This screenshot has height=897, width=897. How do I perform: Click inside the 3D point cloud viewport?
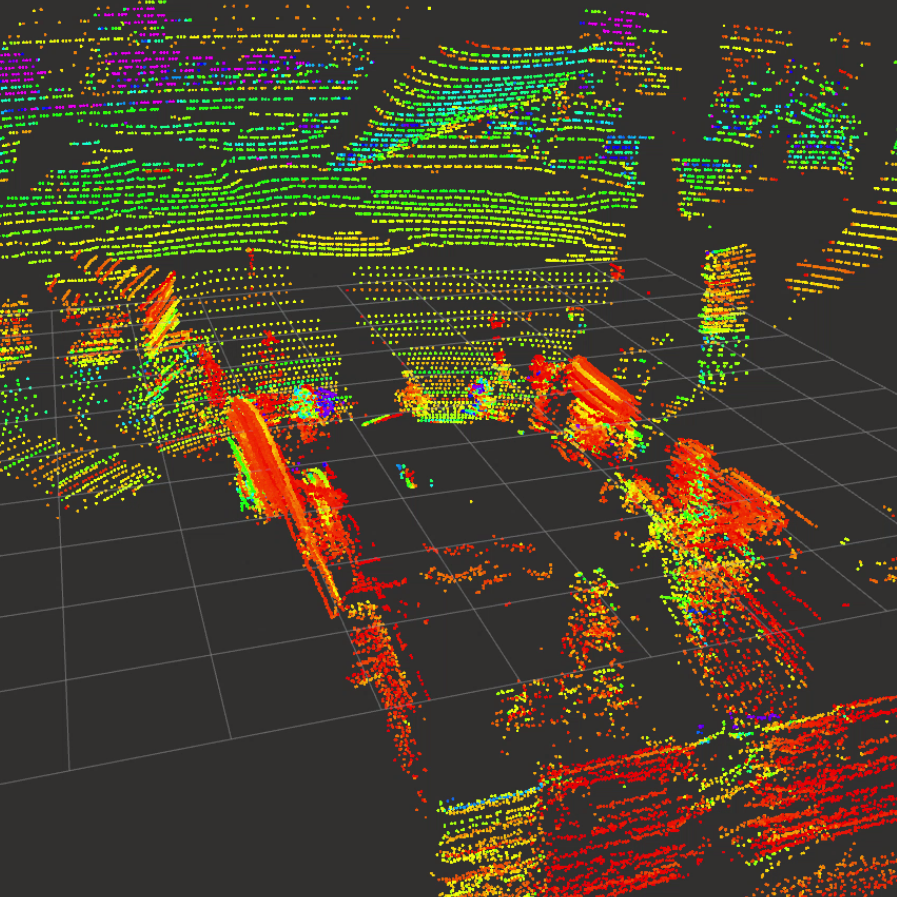(448, 448)
